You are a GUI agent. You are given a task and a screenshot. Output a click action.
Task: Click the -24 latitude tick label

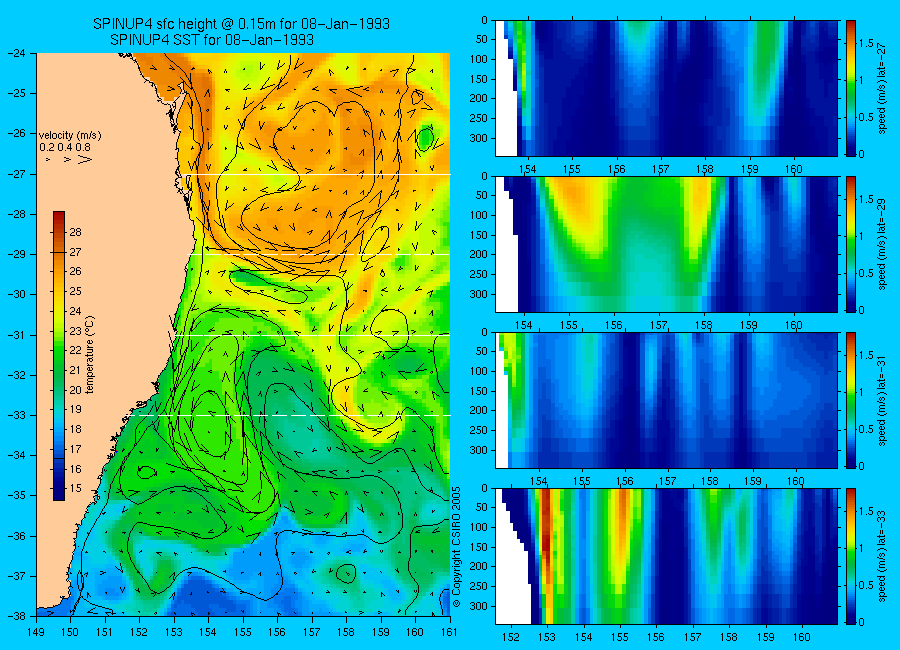(16, 53)
